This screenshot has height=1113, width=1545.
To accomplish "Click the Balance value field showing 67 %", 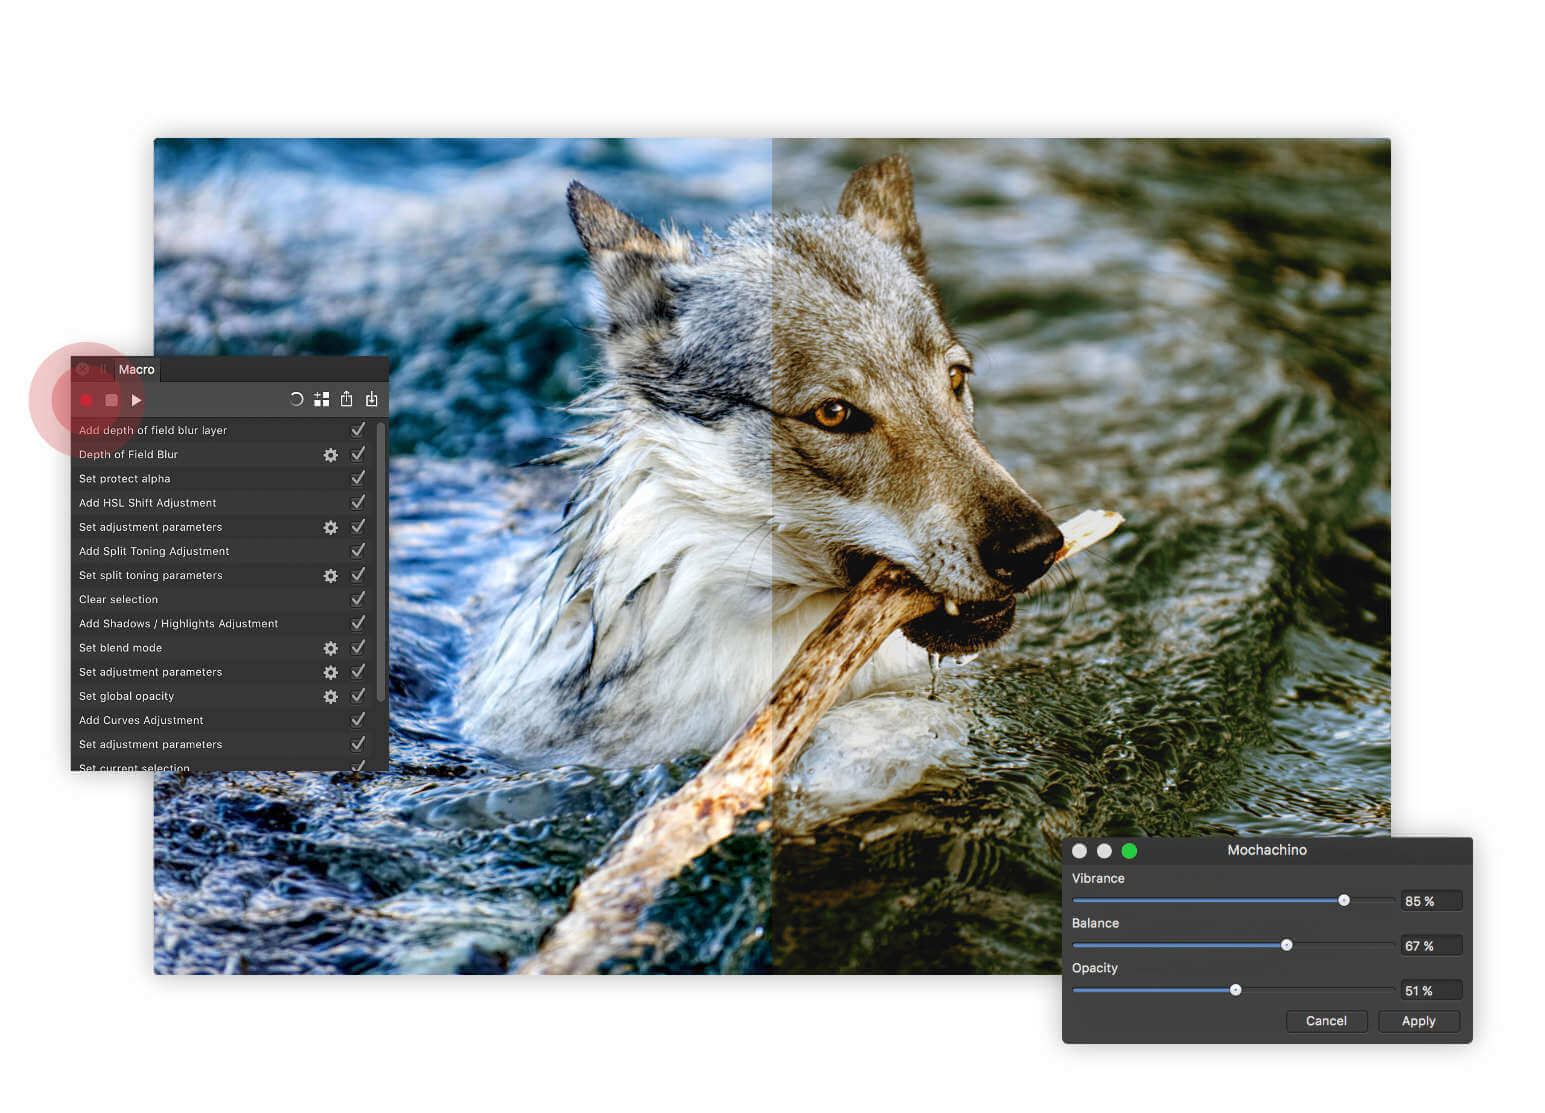I will coord(1431,946).
